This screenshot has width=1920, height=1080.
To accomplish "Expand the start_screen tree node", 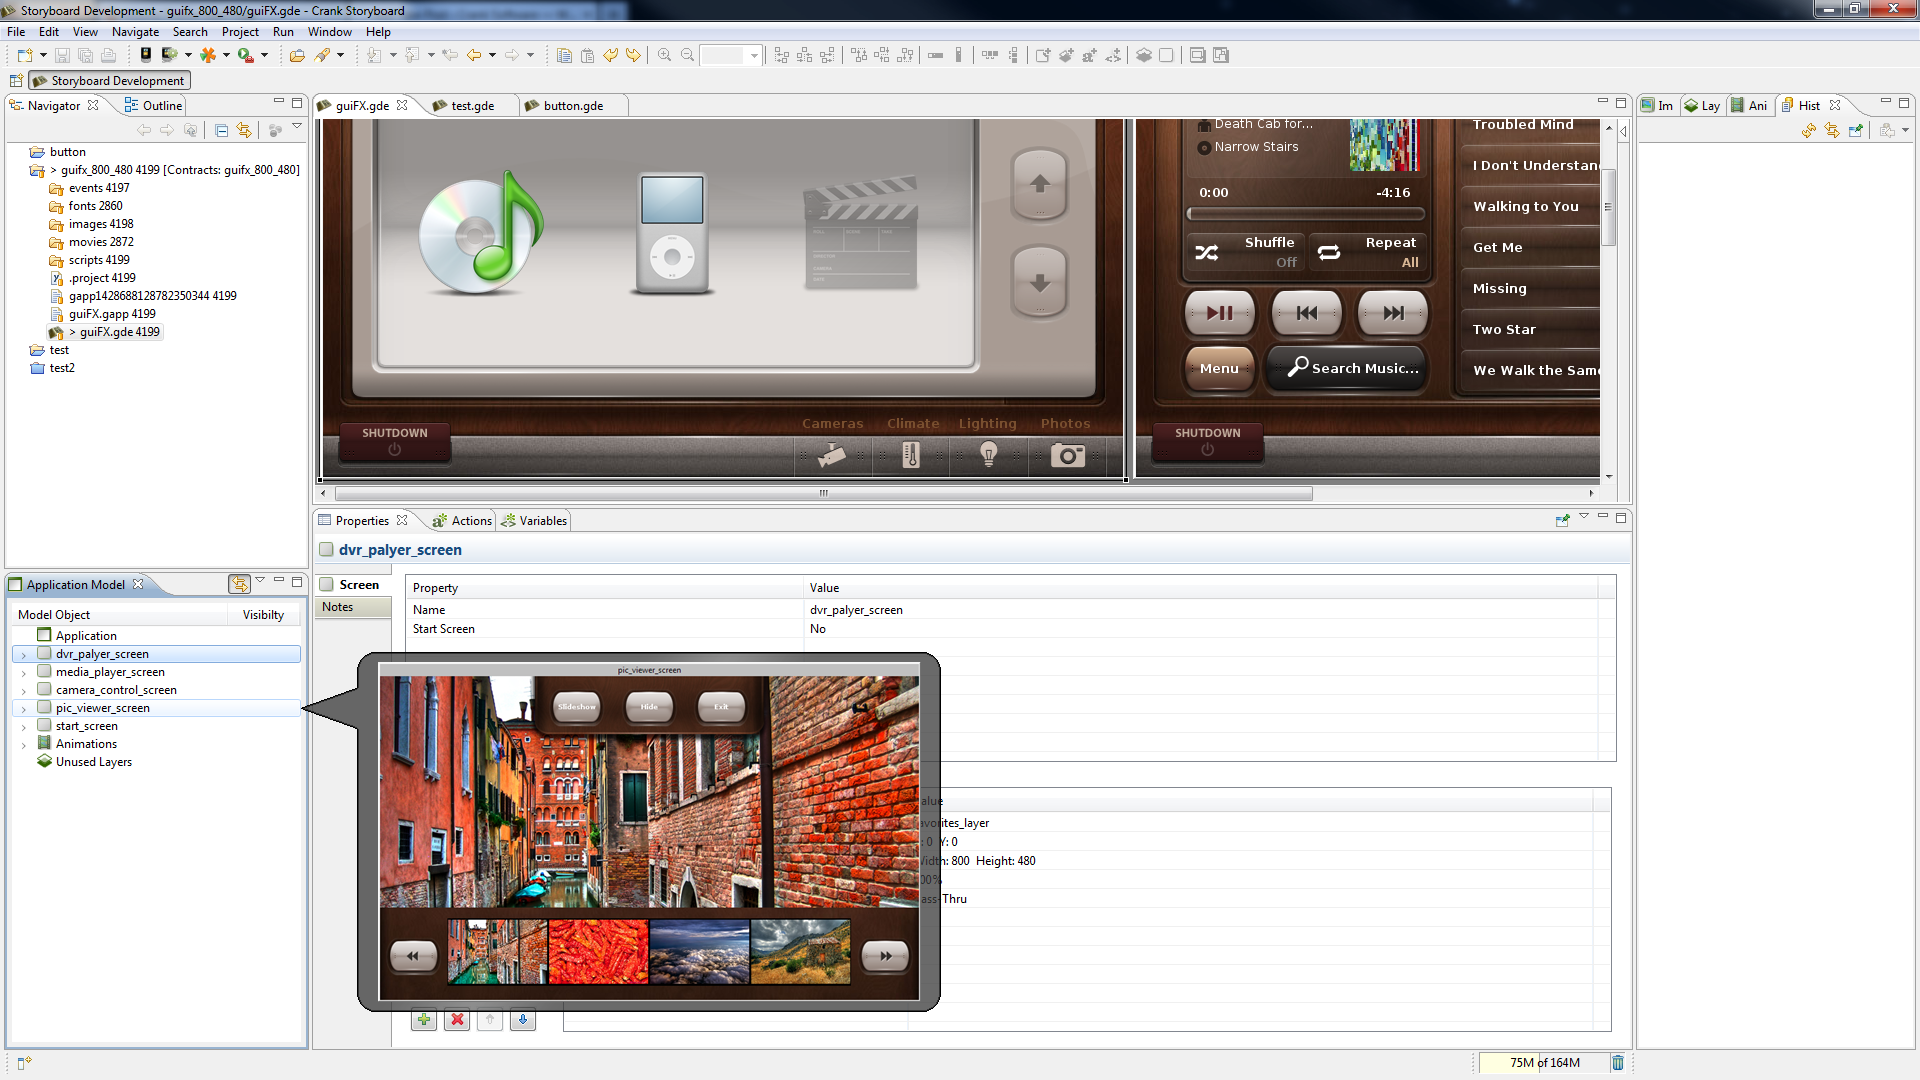I will (23, 727).
